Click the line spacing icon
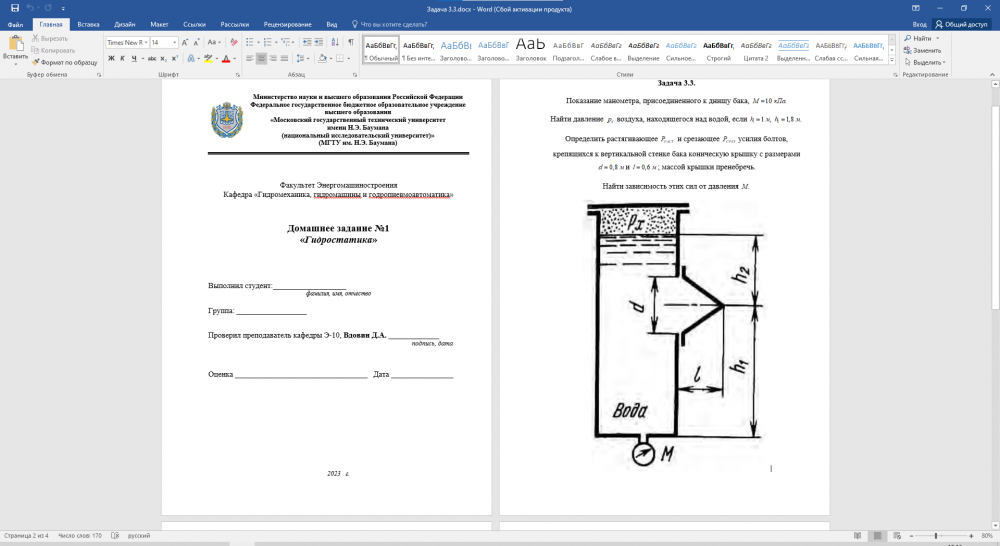This screenshot has height=546, width=1000. (x=301, y=59)
